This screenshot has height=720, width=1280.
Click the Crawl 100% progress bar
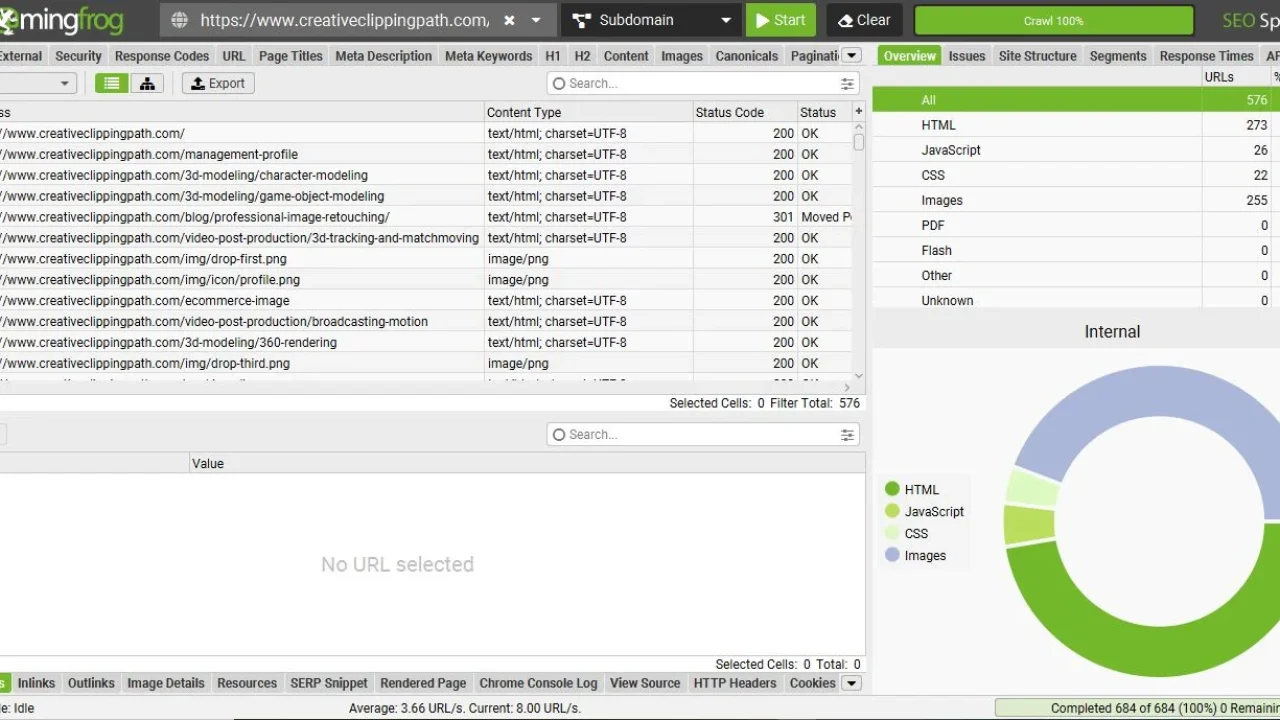1054,20
